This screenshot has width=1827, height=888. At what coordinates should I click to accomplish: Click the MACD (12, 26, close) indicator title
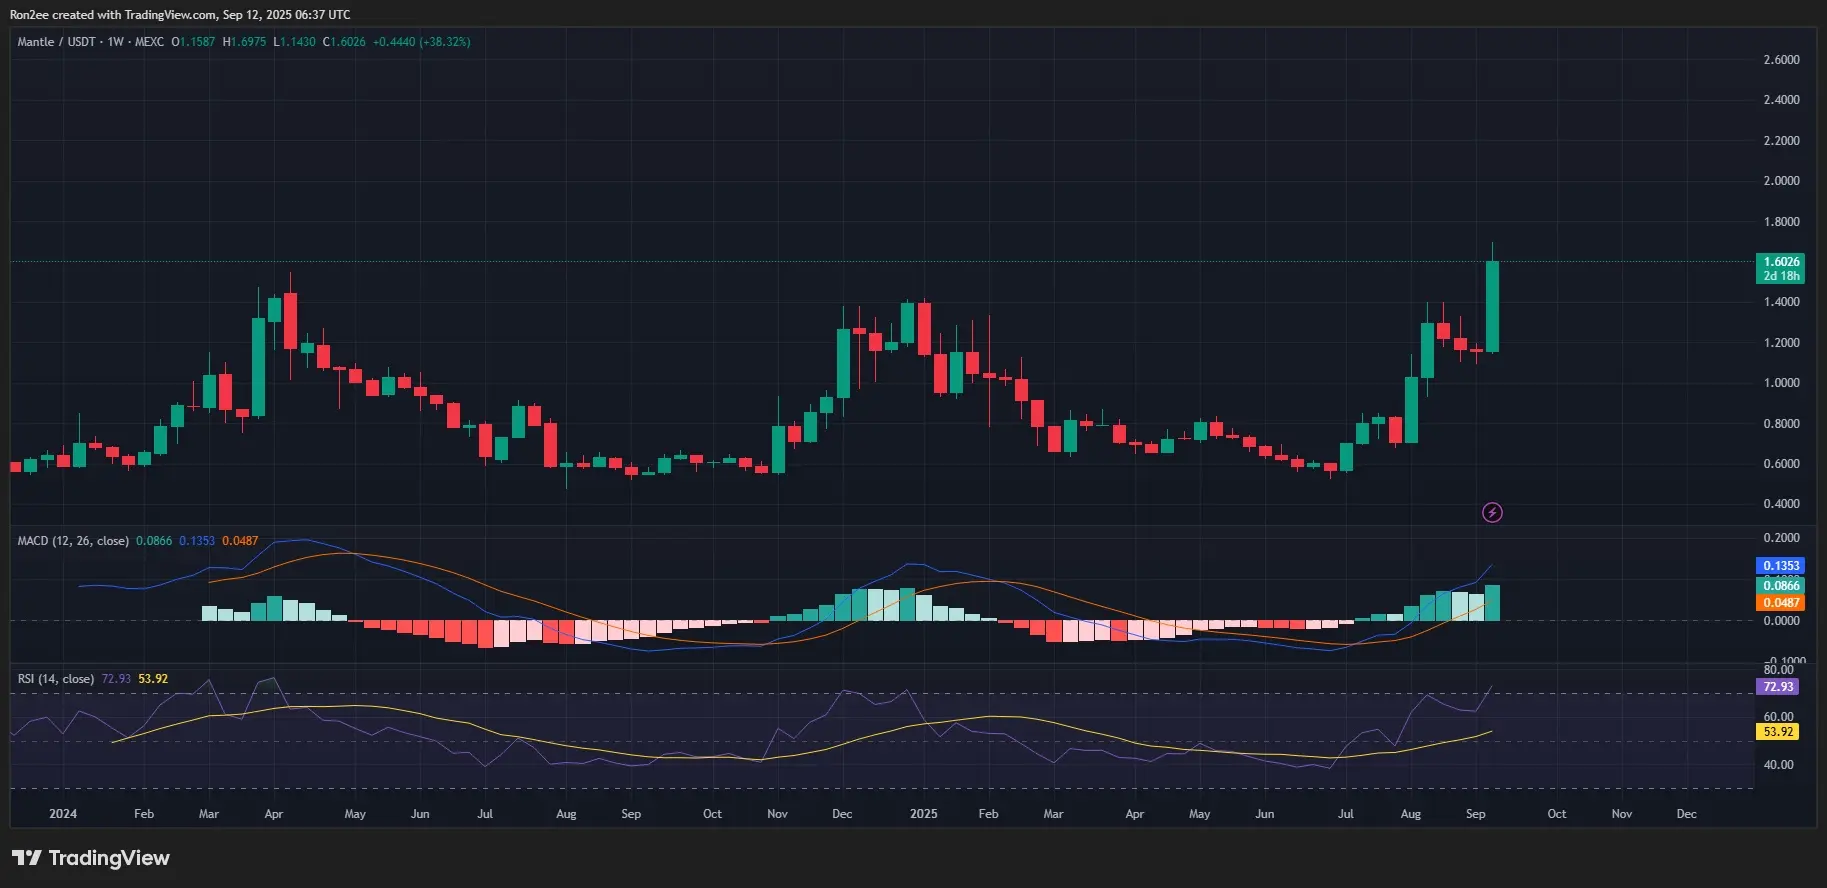(73, 541)
